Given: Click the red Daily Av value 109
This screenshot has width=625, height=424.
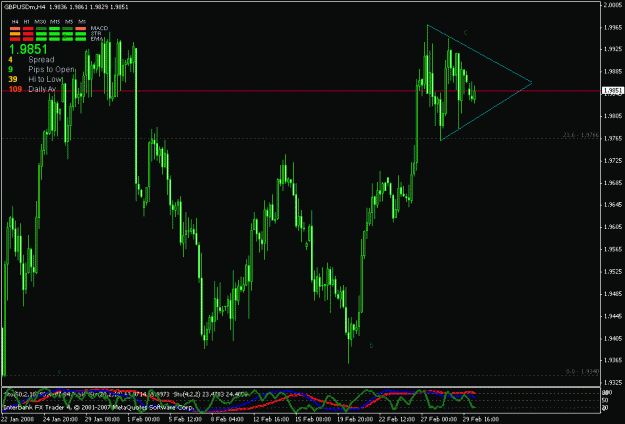Looking at the screenshot, I should pos(15,89).
